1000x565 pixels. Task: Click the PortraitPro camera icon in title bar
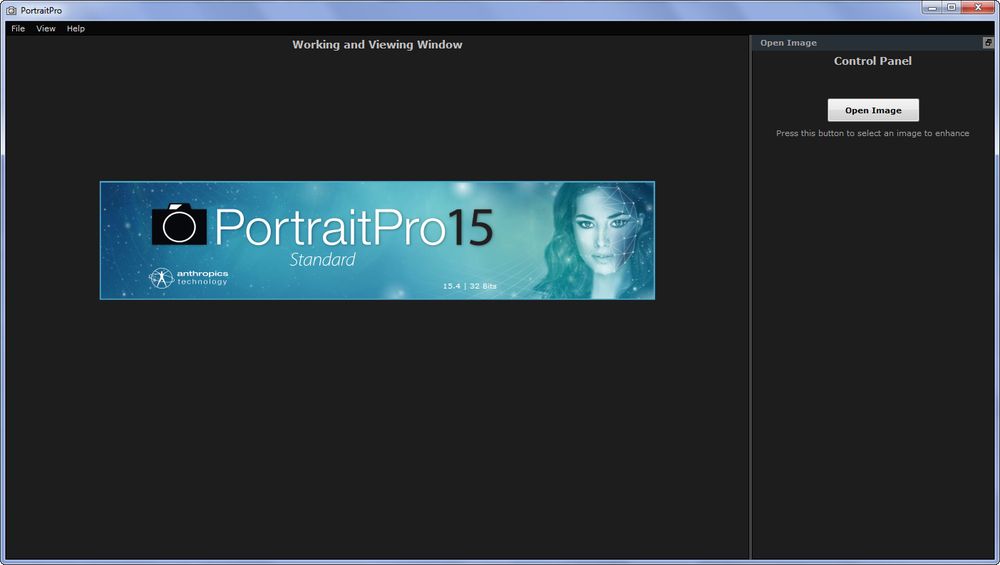click(x=10, y=10)
